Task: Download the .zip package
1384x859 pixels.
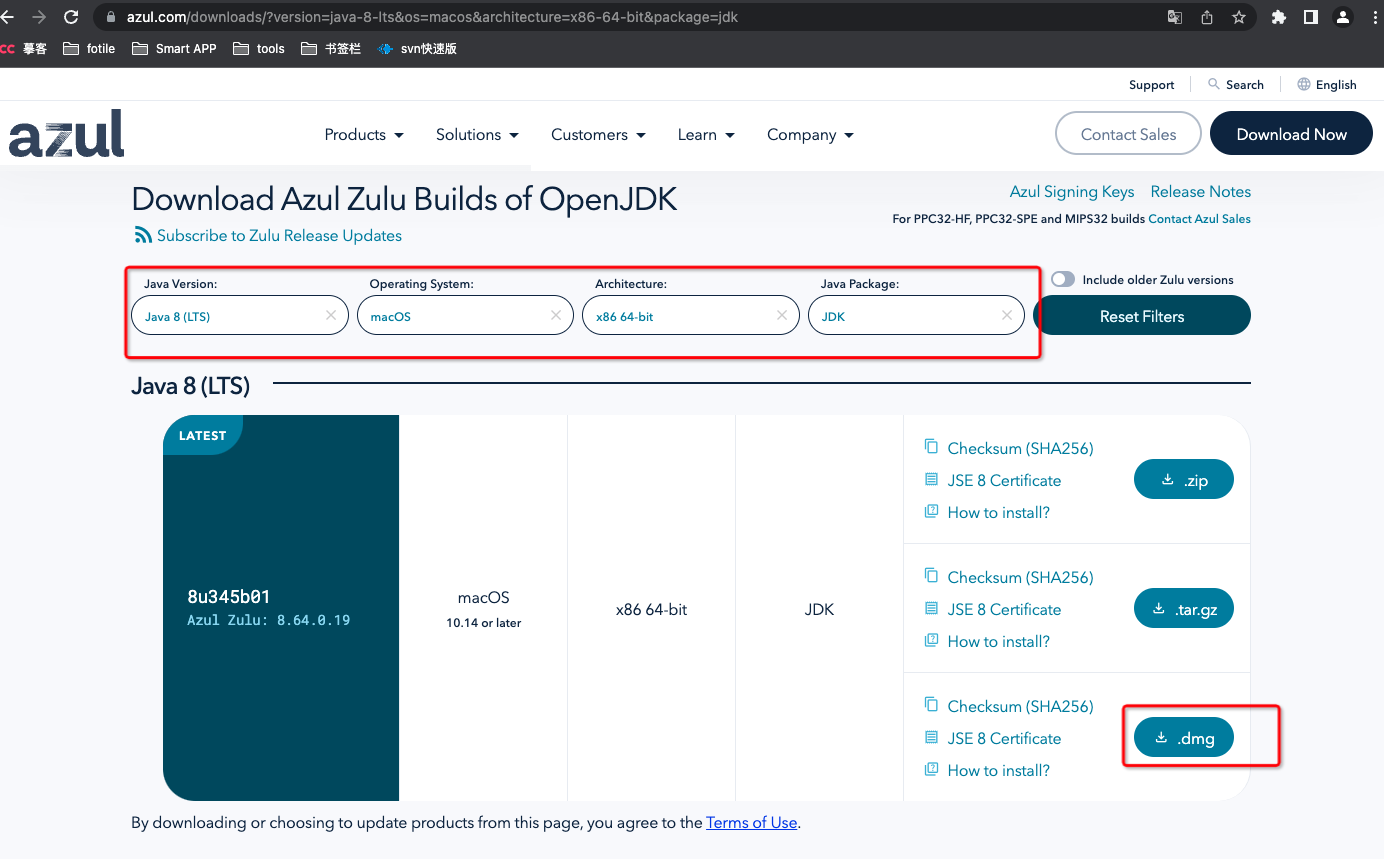Action: pyautogui.click(x=1184, y=480)
